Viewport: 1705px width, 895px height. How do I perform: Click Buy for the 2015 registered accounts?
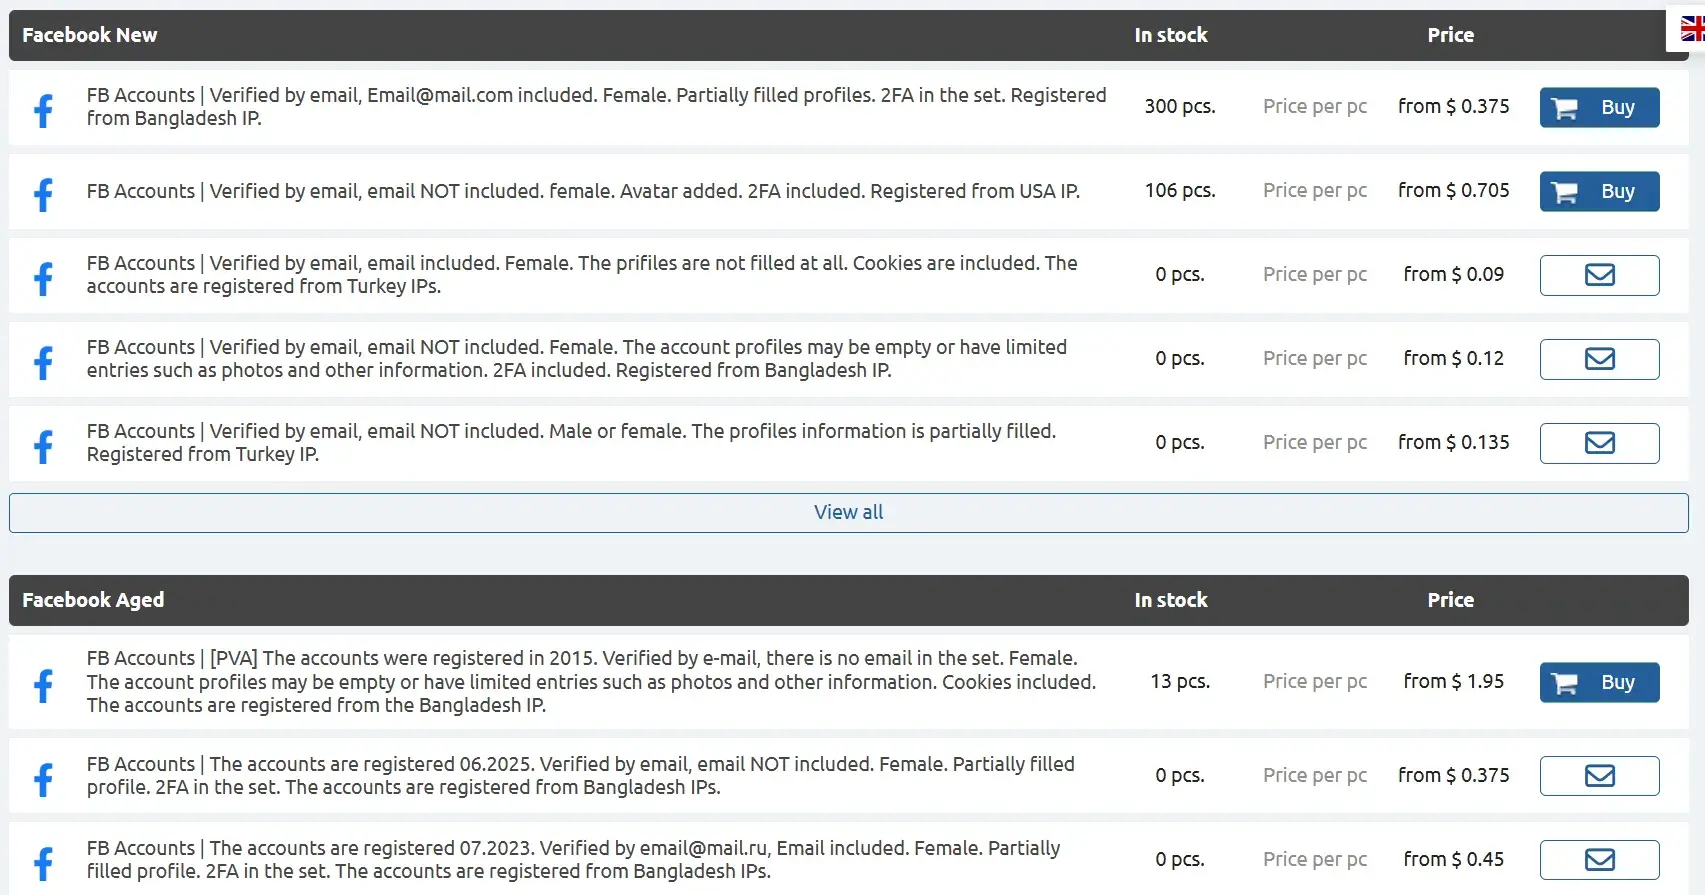[1598, 682]
